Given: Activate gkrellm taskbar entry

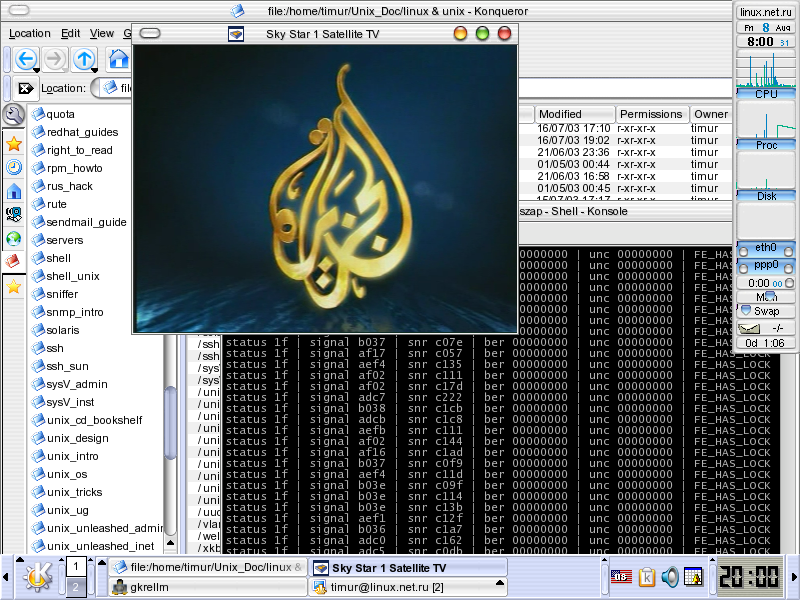Looking at the screenshot, I should [x=208, y=587].
